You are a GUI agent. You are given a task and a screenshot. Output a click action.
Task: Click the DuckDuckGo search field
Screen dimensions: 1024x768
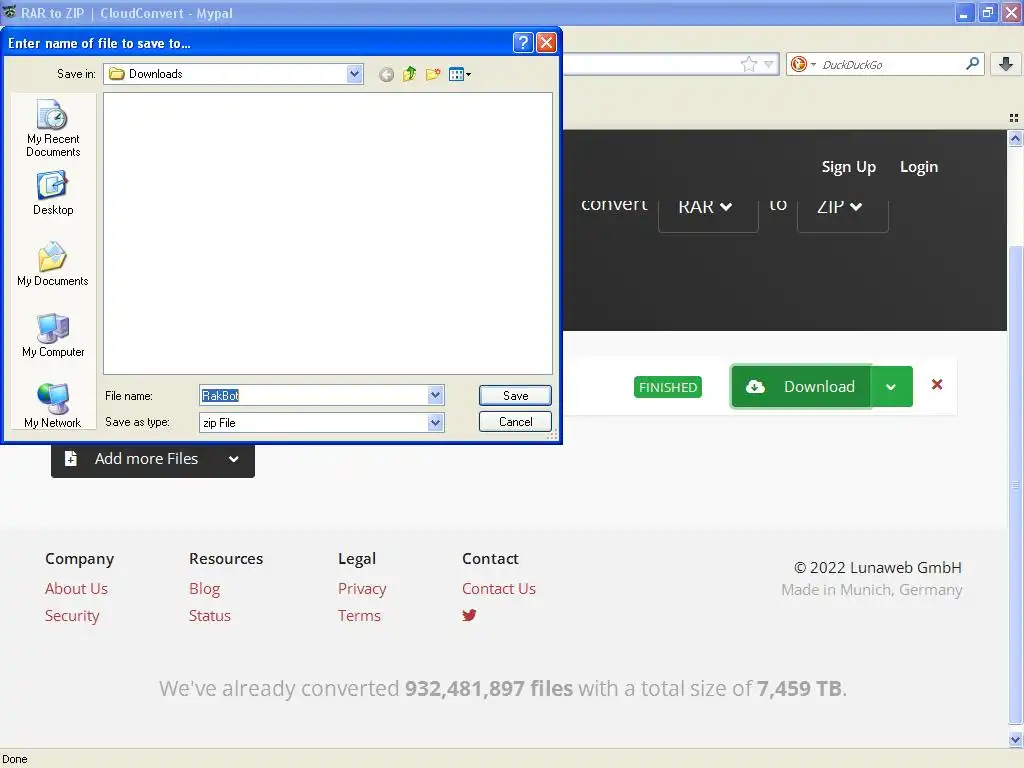point(891,65)
